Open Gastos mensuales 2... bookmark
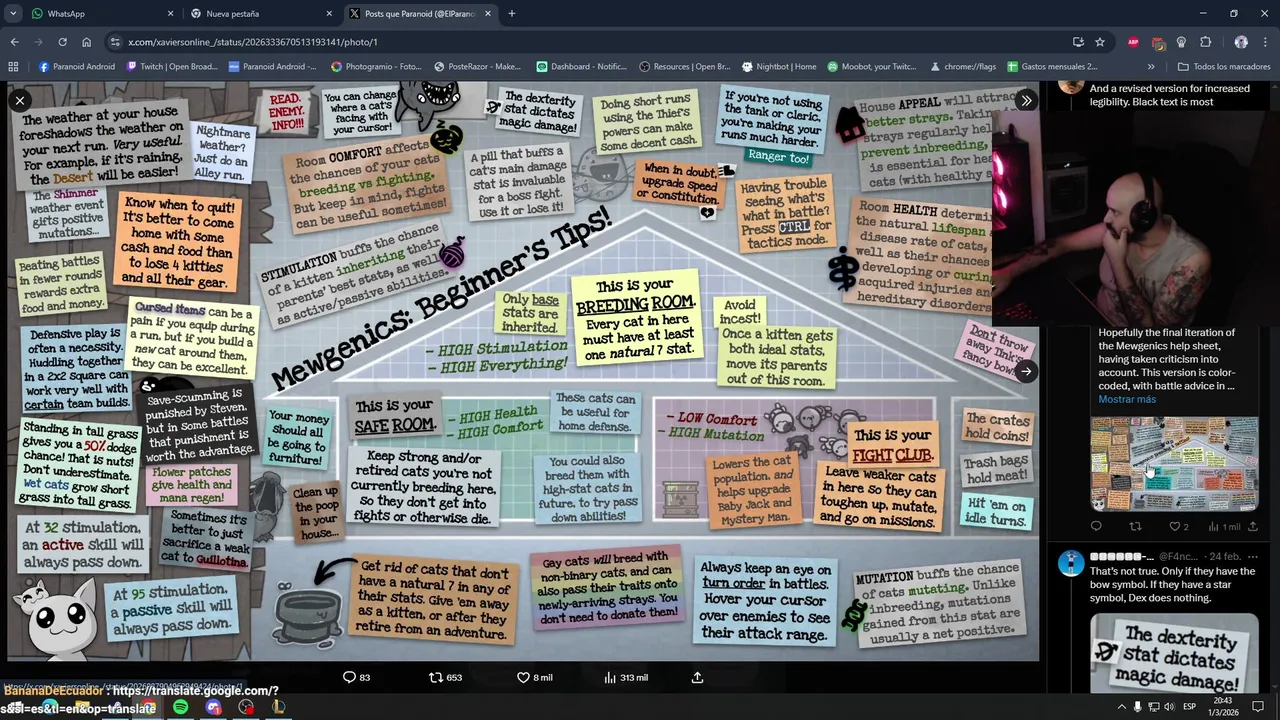Image resolution: width=1280 pixels, height=720 pixels. coord(1052,67)
